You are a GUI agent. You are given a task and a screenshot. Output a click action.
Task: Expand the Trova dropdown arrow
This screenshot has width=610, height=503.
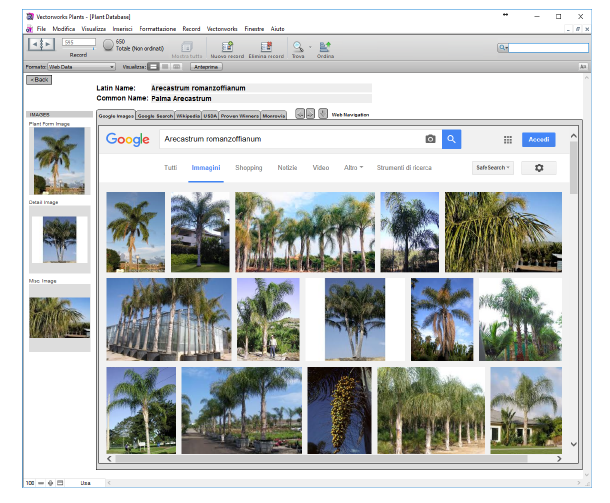tap(310, 47)
